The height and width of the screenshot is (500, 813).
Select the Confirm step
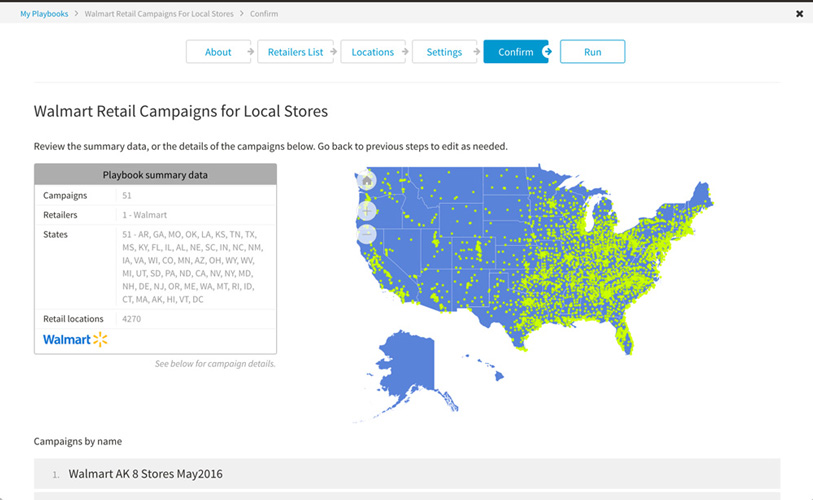(x=515, y=52)
